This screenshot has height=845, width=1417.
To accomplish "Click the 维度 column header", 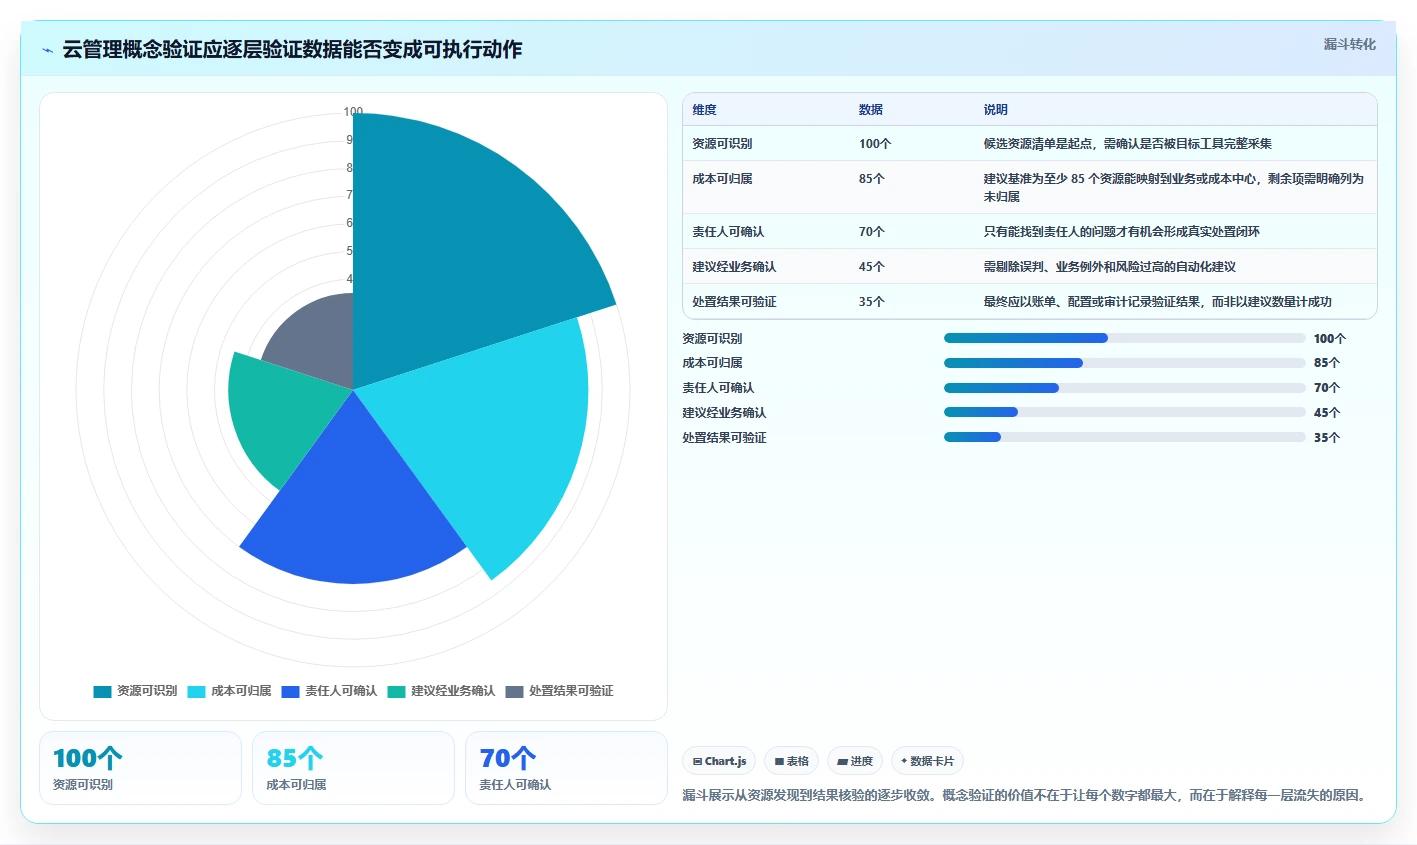I will 704,110.
